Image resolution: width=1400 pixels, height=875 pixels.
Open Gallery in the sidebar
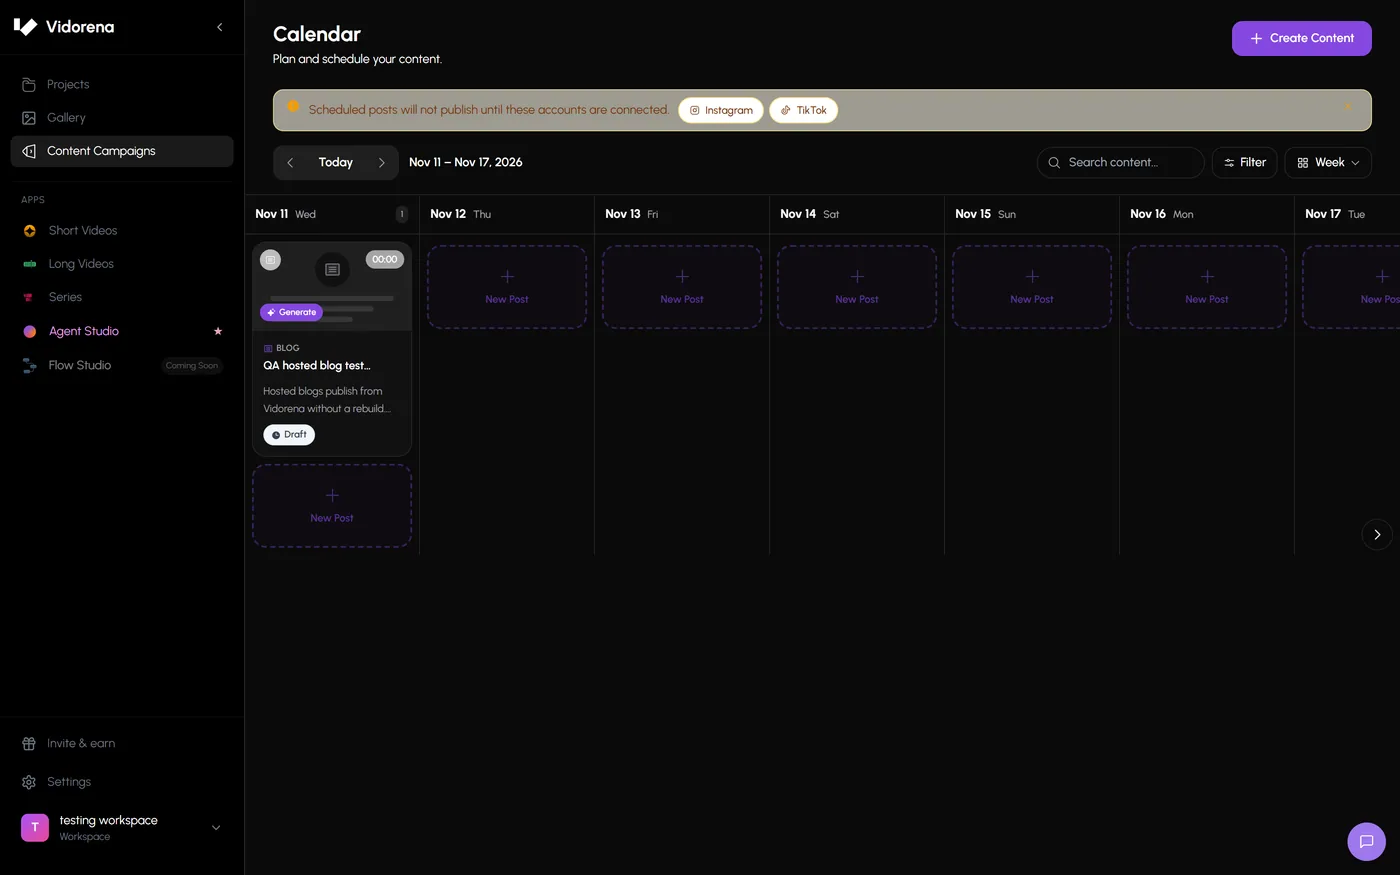(x=122, y=117)
